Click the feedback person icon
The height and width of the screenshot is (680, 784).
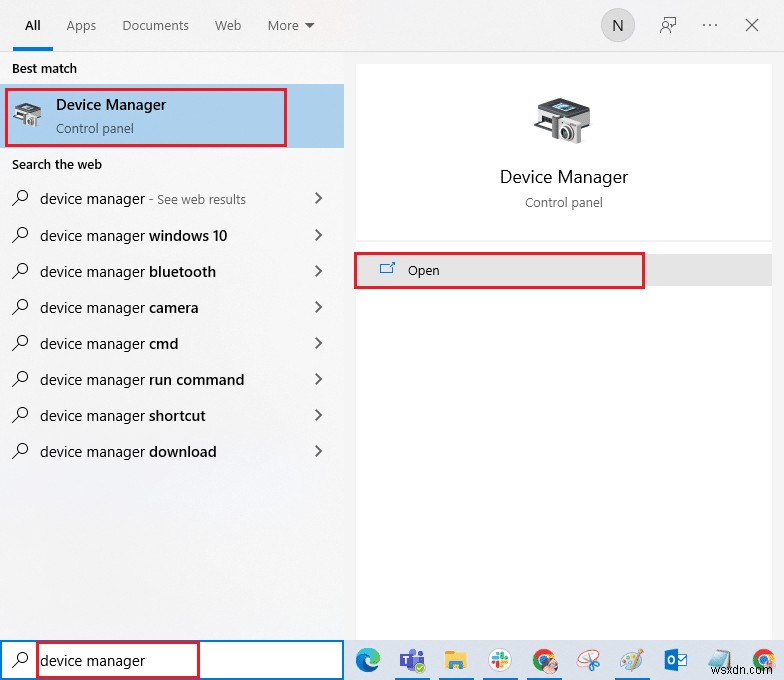coord(668,25)
